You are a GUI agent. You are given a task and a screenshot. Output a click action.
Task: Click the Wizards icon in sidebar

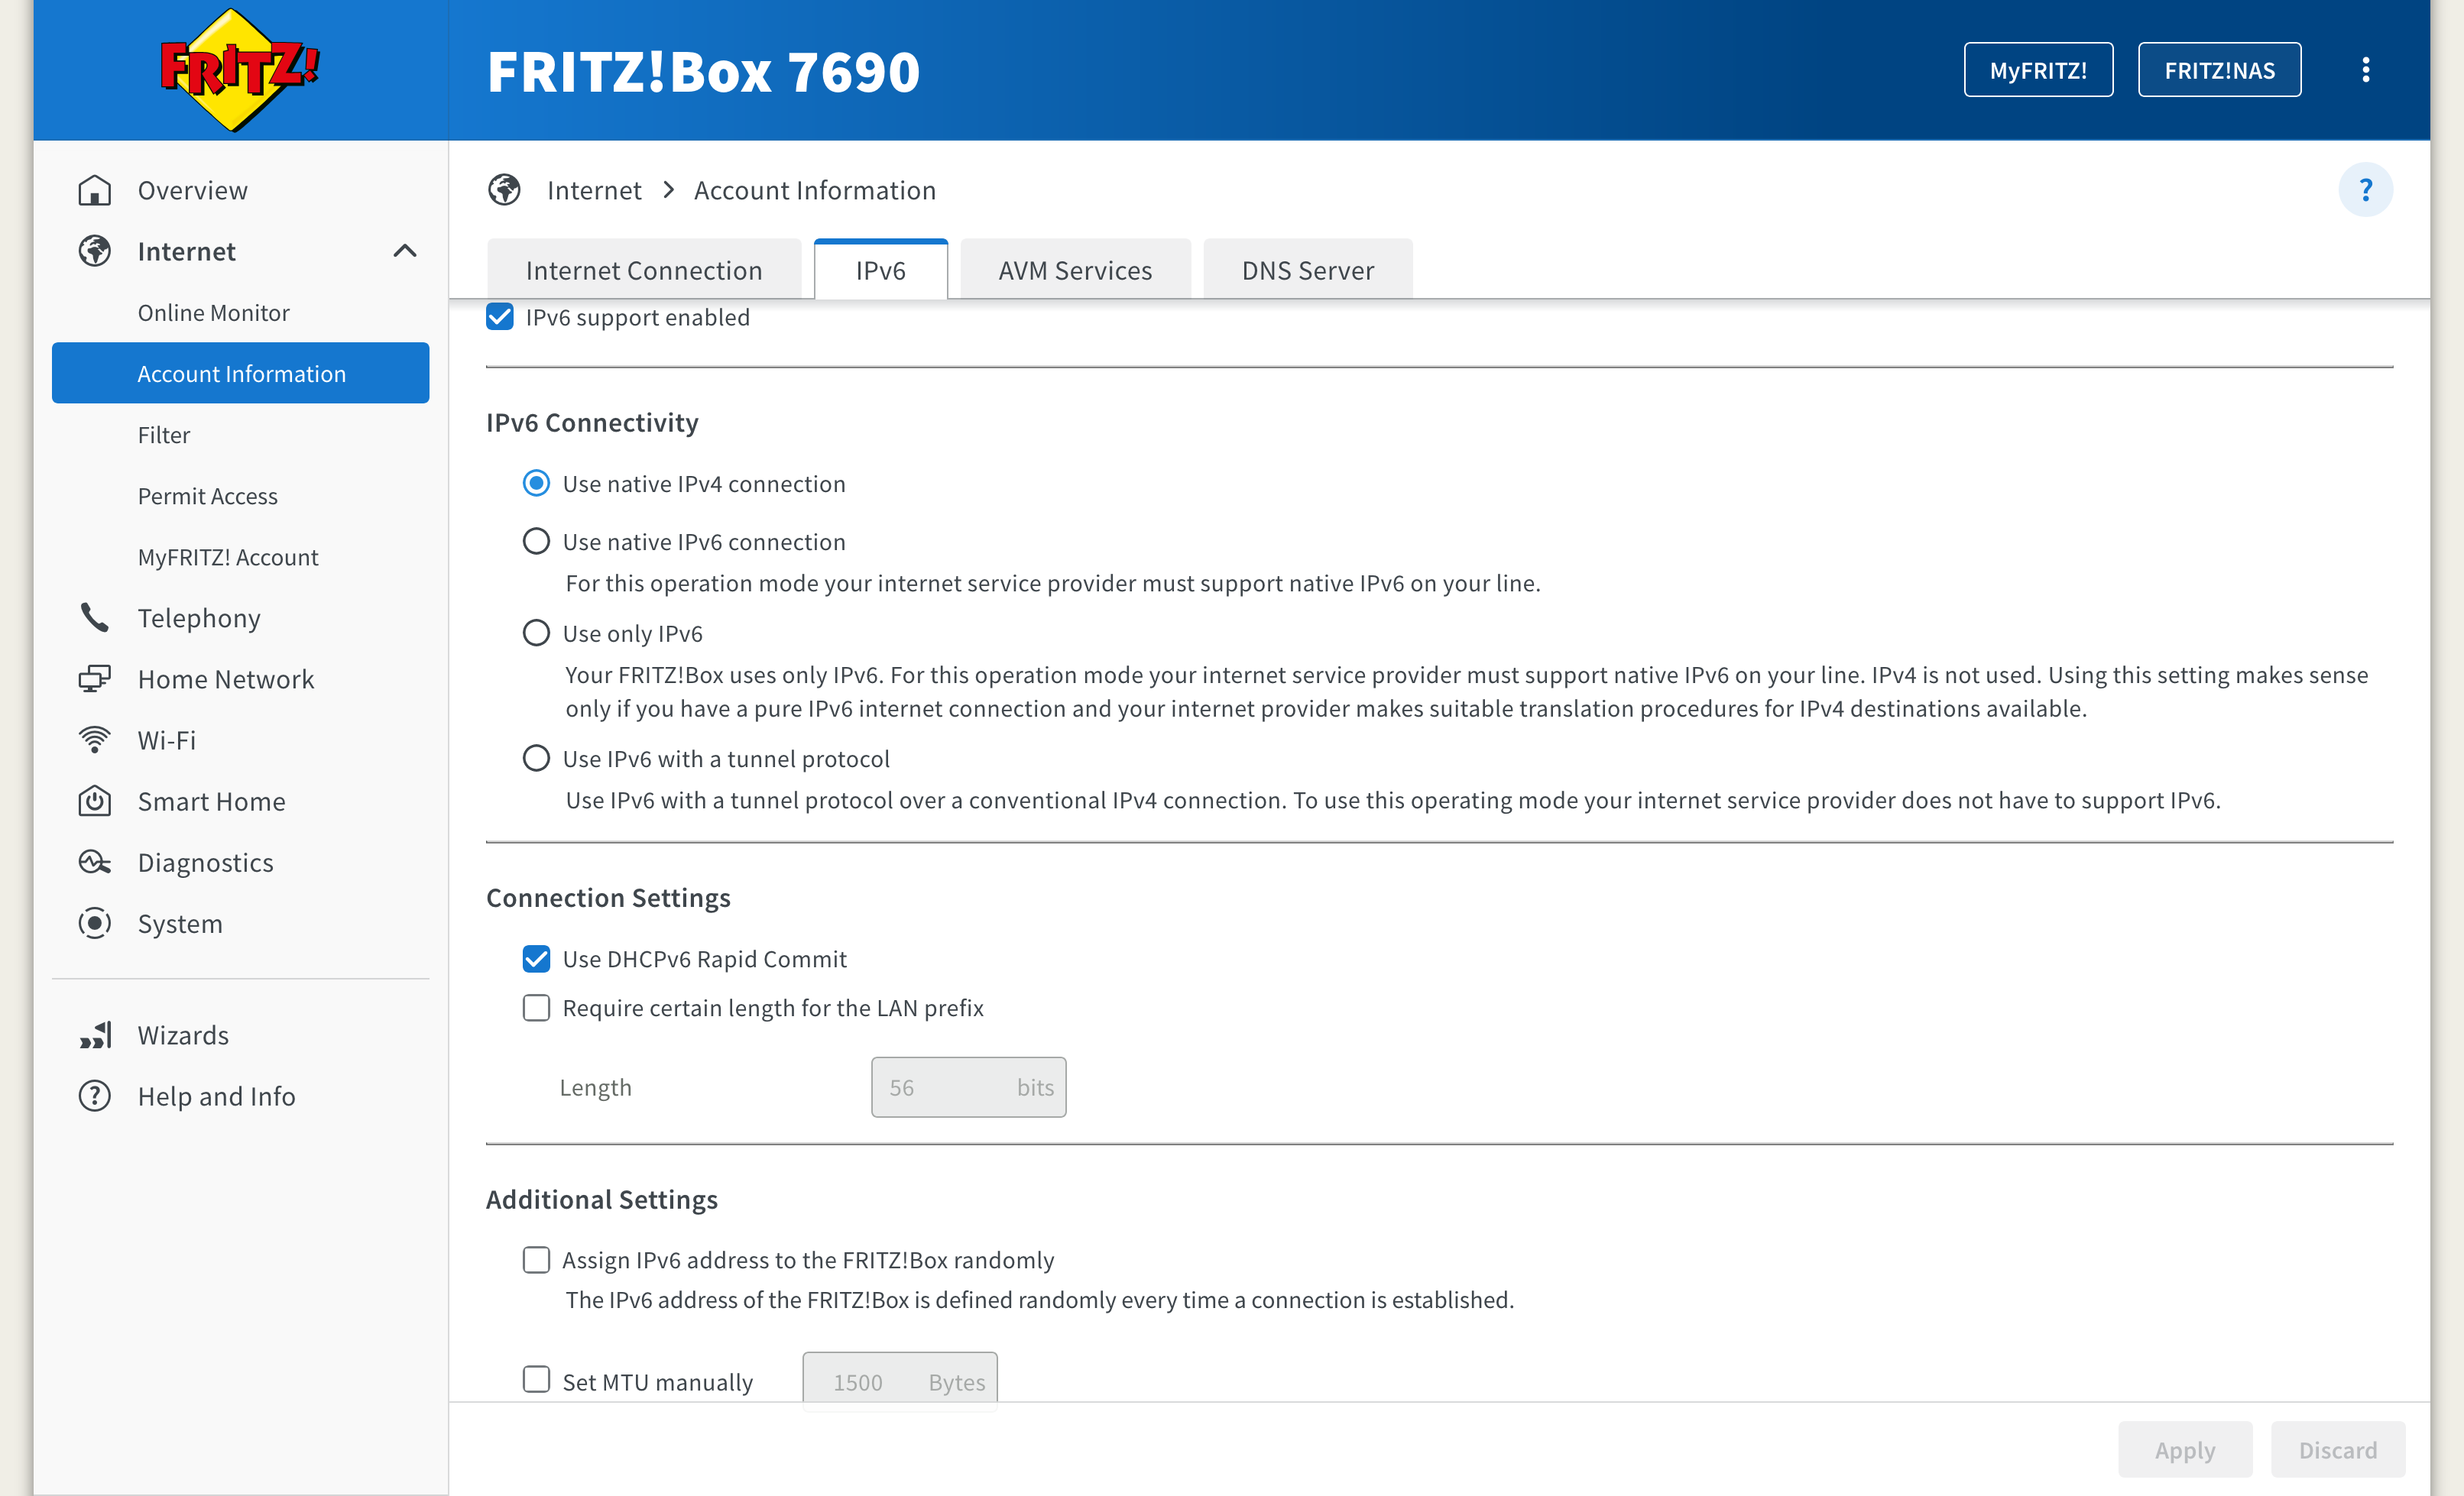95,1035
